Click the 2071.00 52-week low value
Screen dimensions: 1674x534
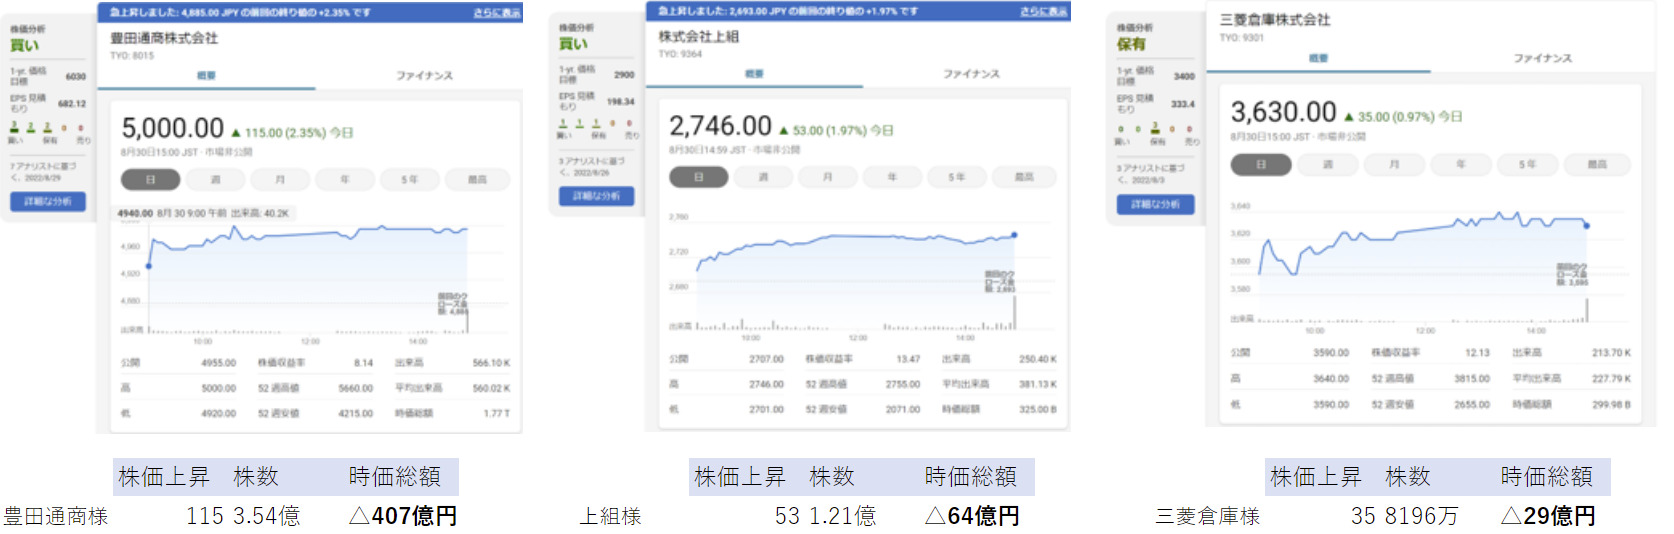[x=902, y=409]
